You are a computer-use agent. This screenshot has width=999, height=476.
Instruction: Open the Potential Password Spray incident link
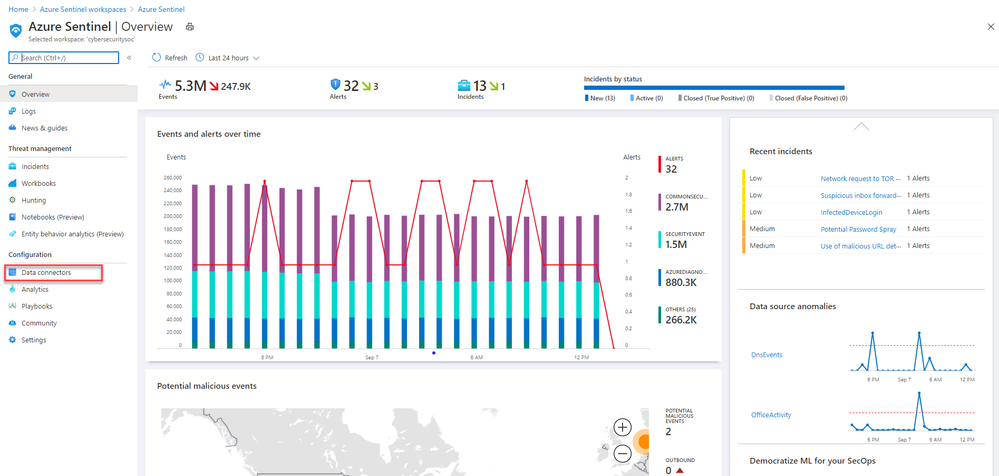pyautogui.click(x=858, y=229)
